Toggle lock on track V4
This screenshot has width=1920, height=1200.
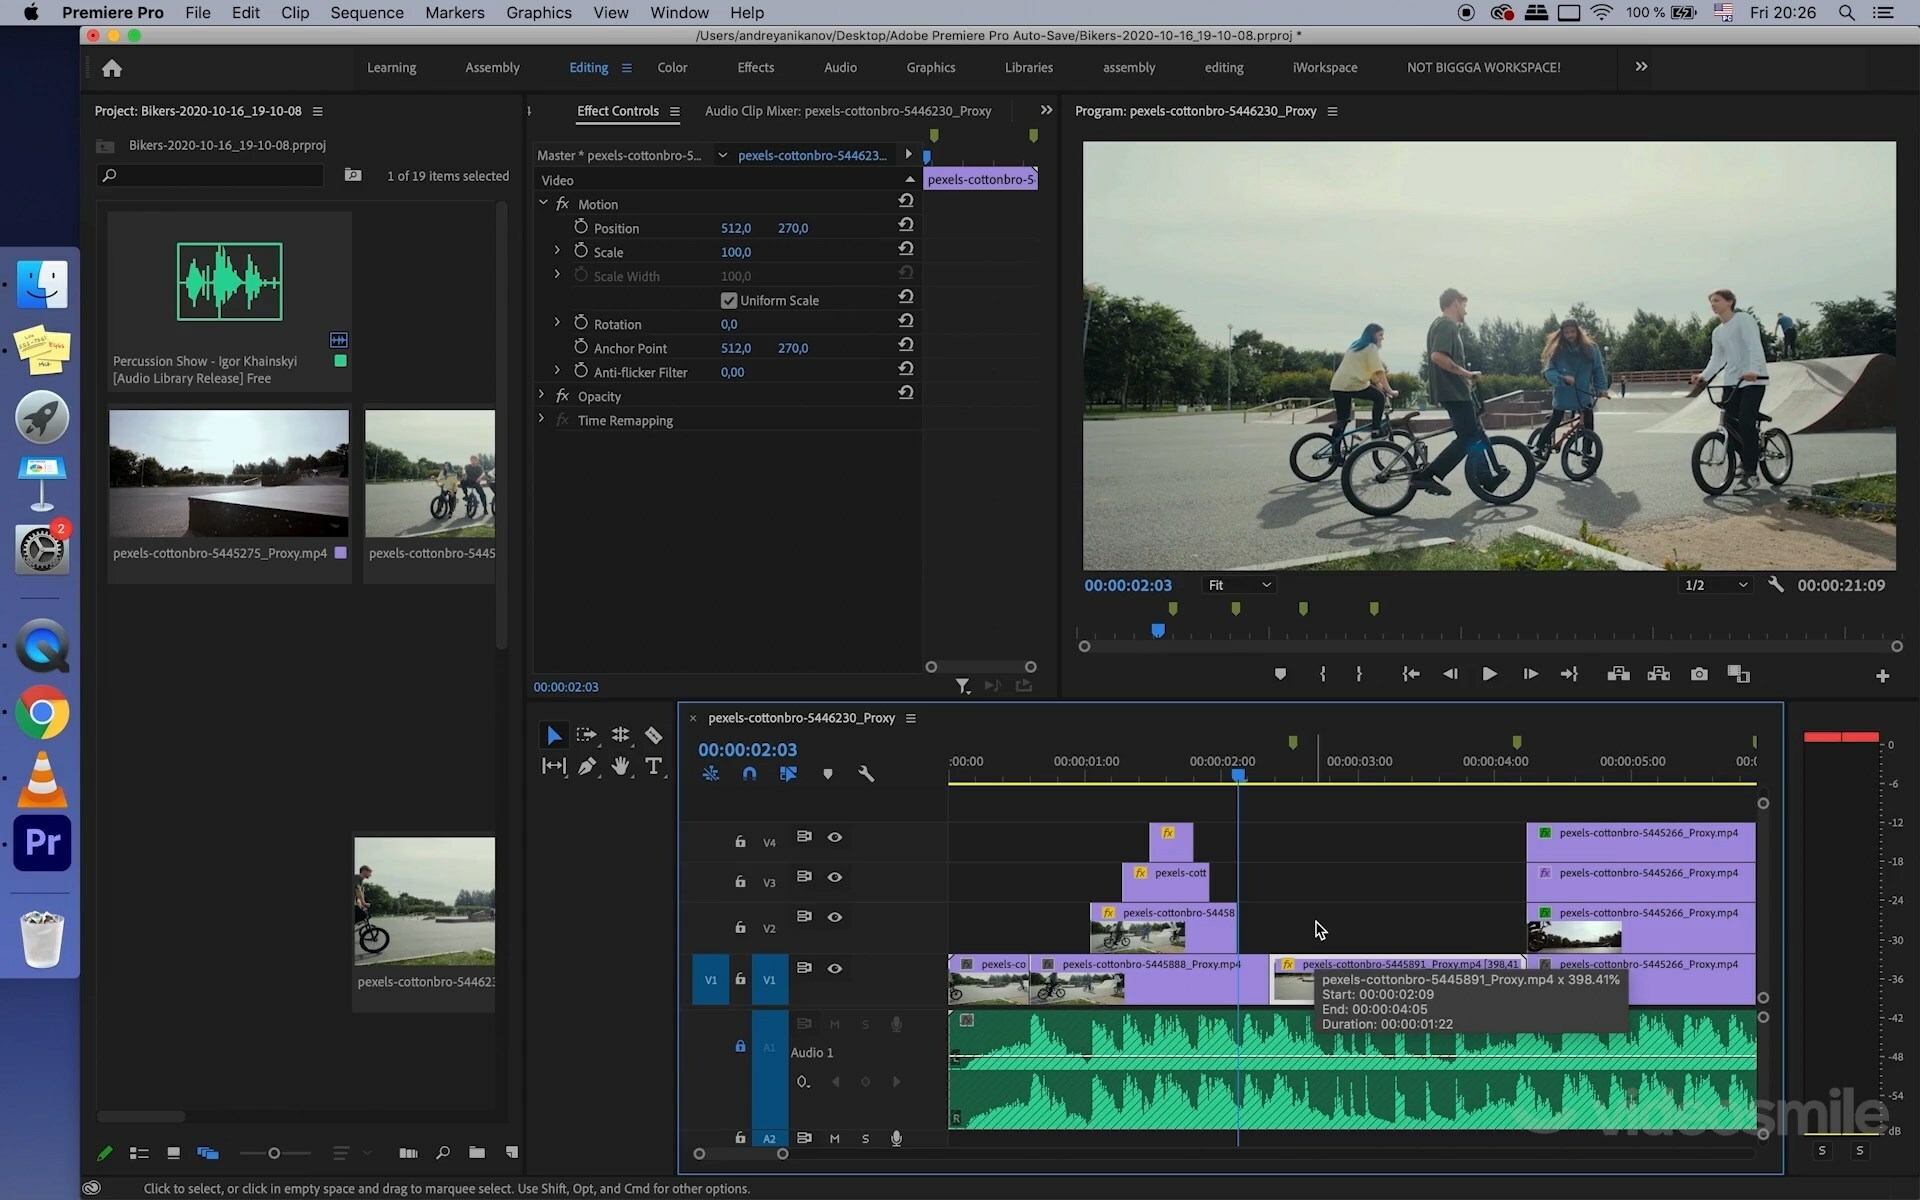[740, 841]
